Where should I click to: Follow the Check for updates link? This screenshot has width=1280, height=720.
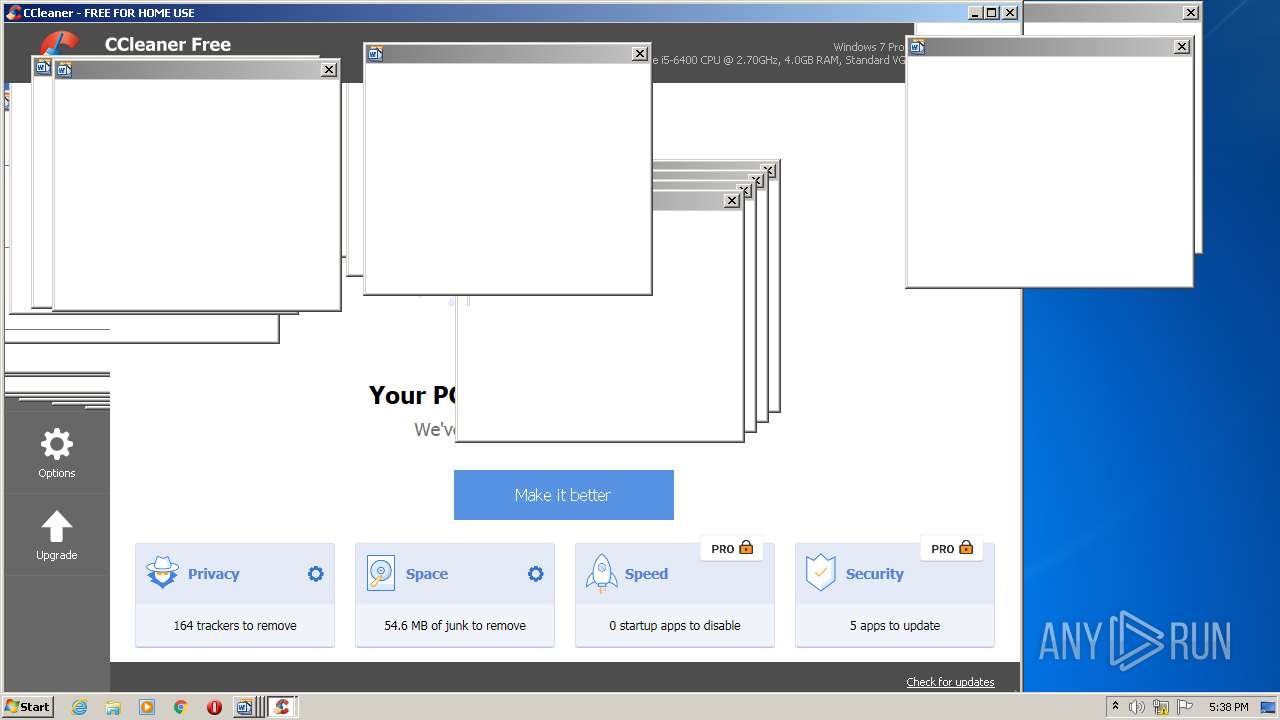(x=950, y=682)
